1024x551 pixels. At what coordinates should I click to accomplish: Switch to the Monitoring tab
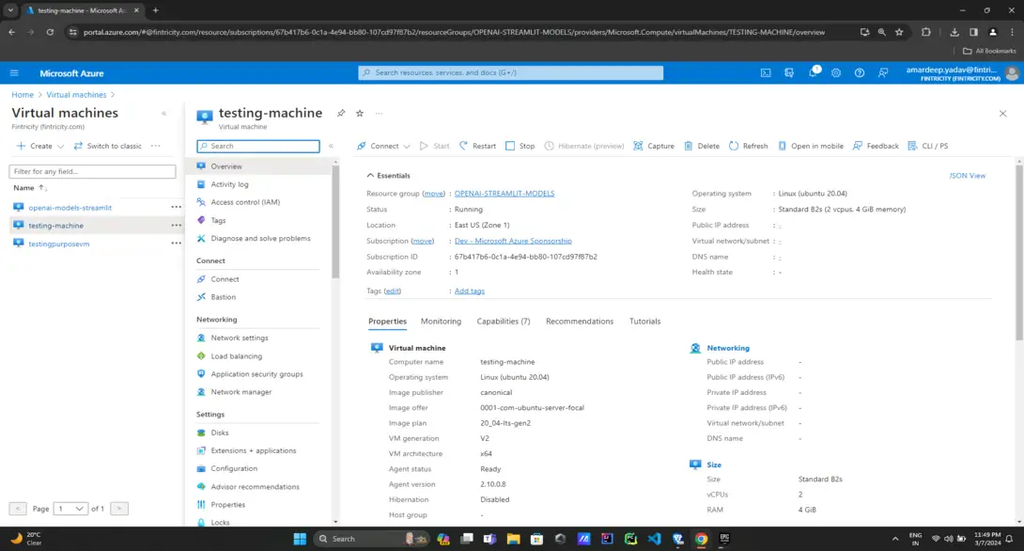click(441, 321)
